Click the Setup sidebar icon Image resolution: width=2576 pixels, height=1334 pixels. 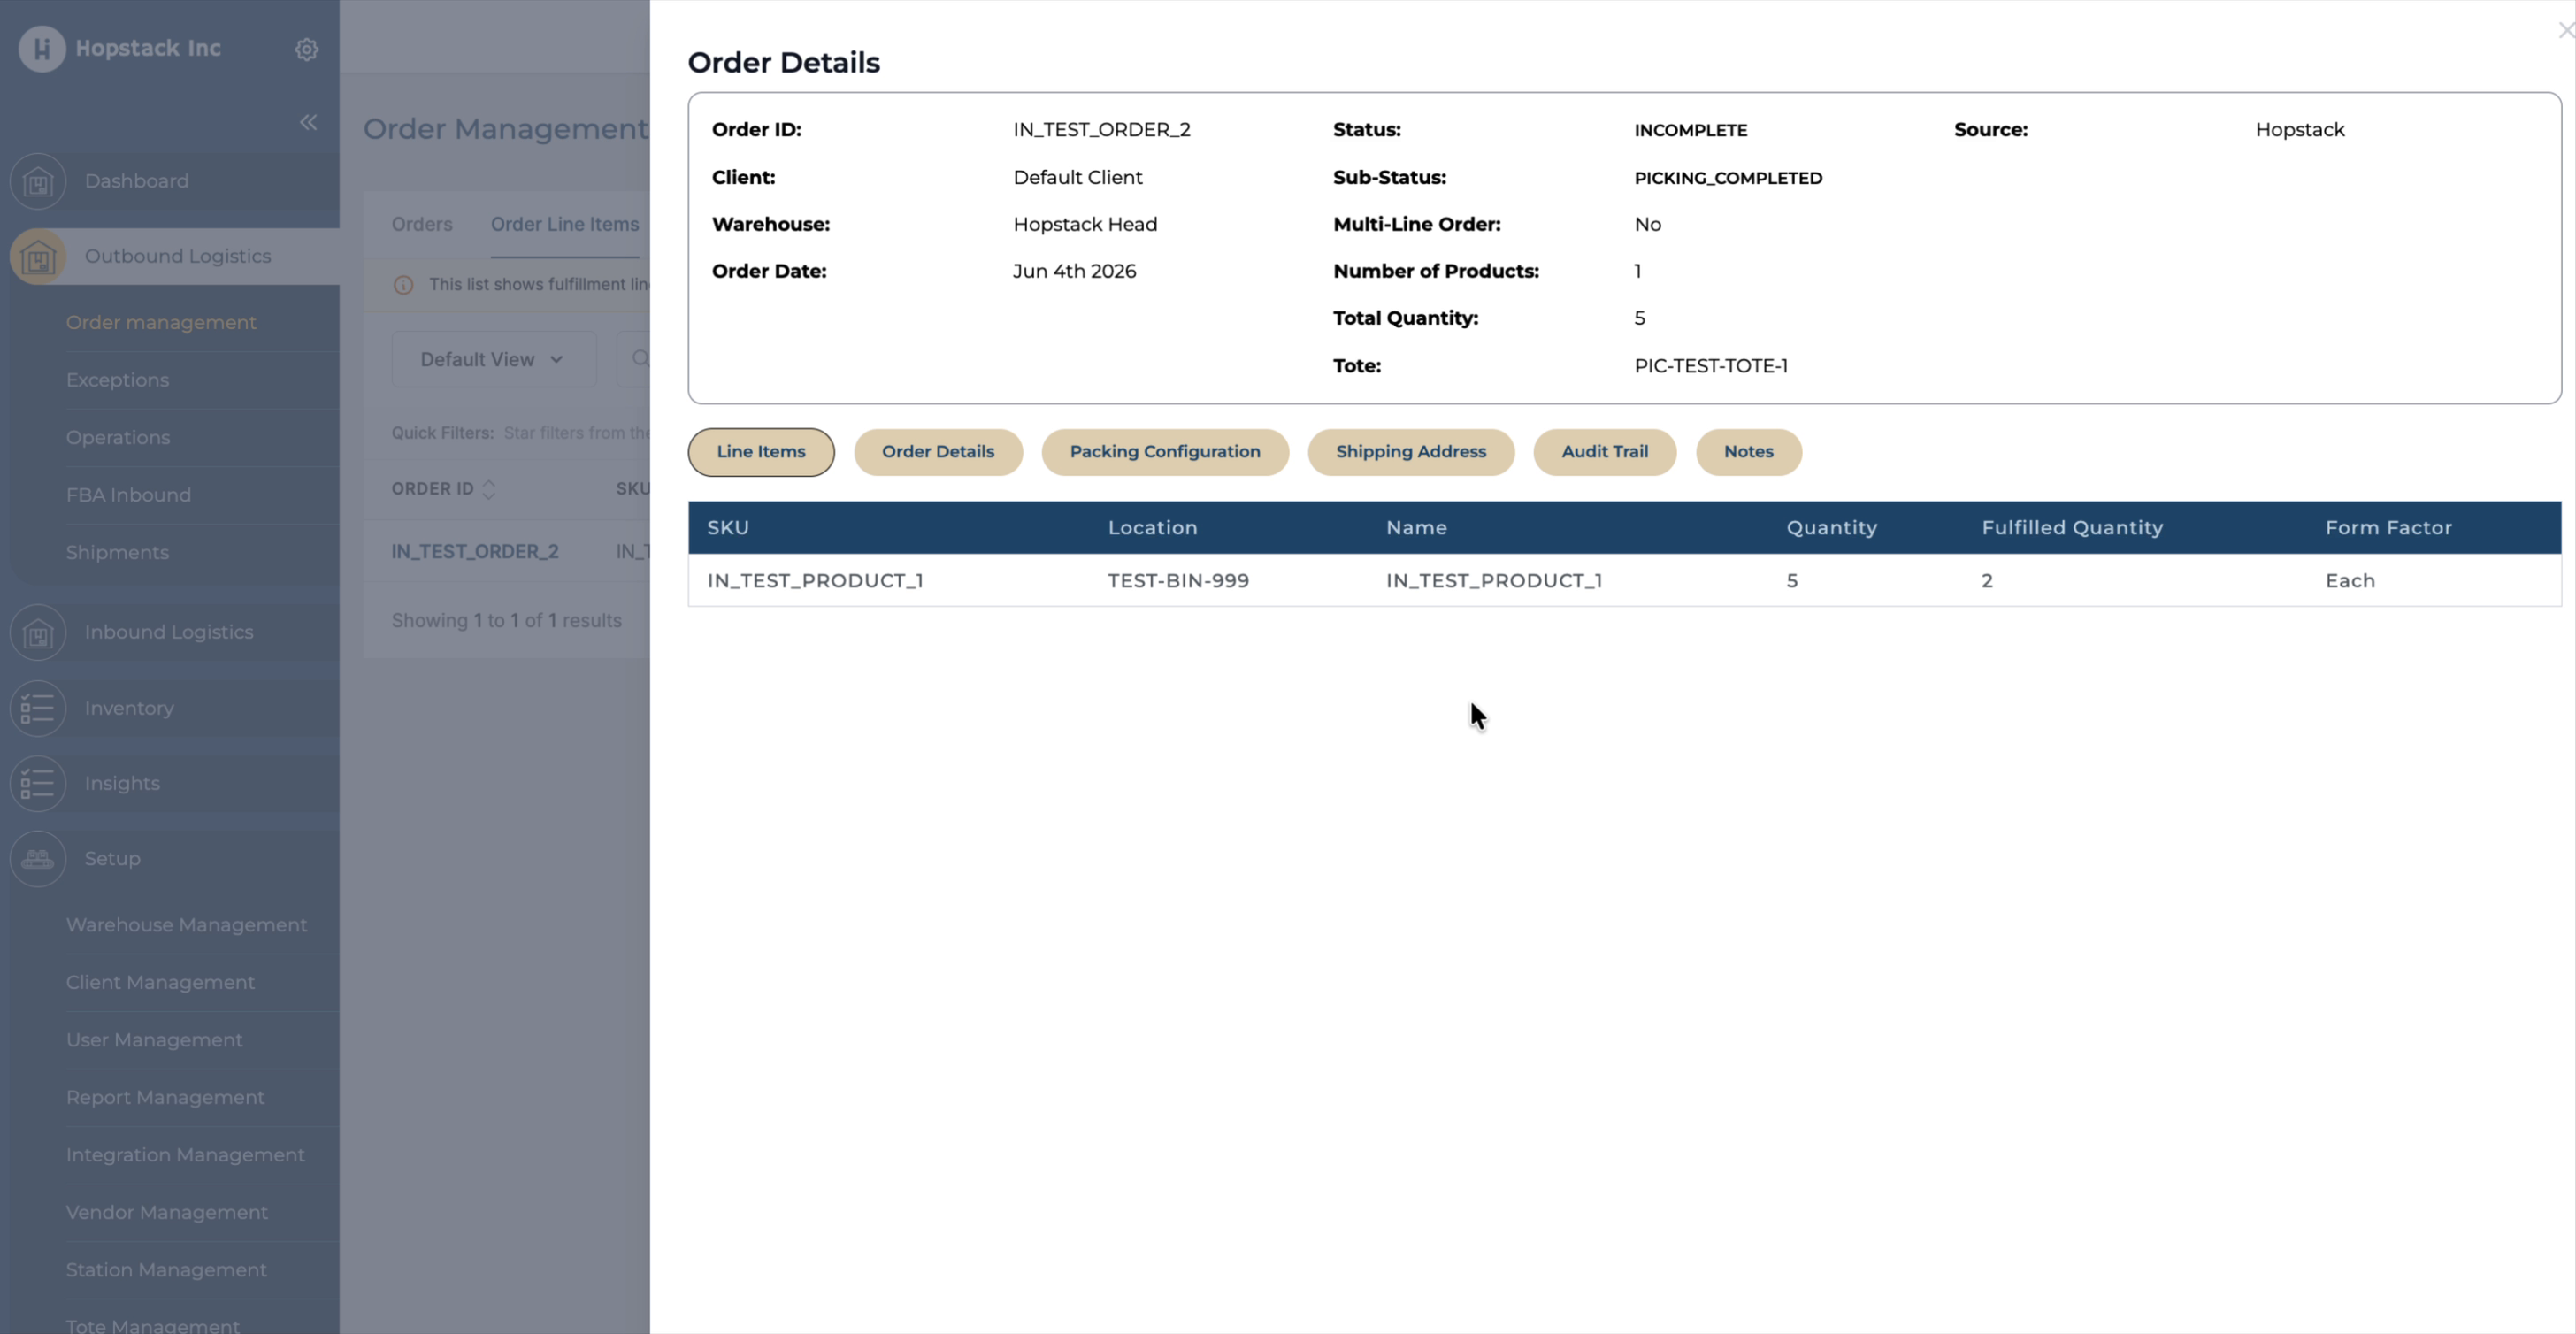38,858
